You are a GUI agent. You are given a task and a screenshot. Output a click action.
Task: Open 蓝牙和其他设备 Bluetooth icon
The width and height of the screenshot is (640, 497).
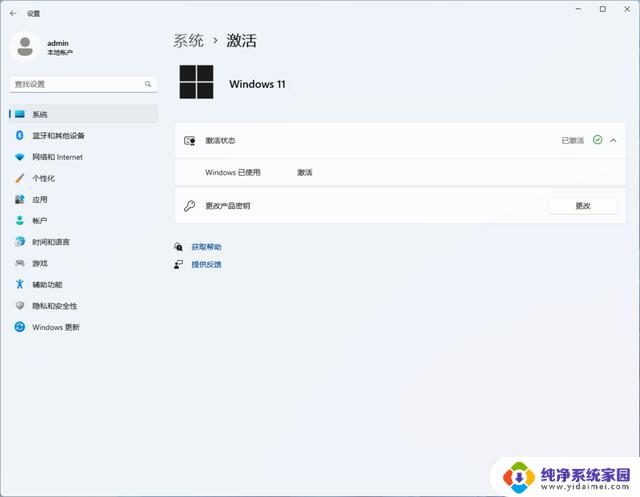tap(20, 135)
